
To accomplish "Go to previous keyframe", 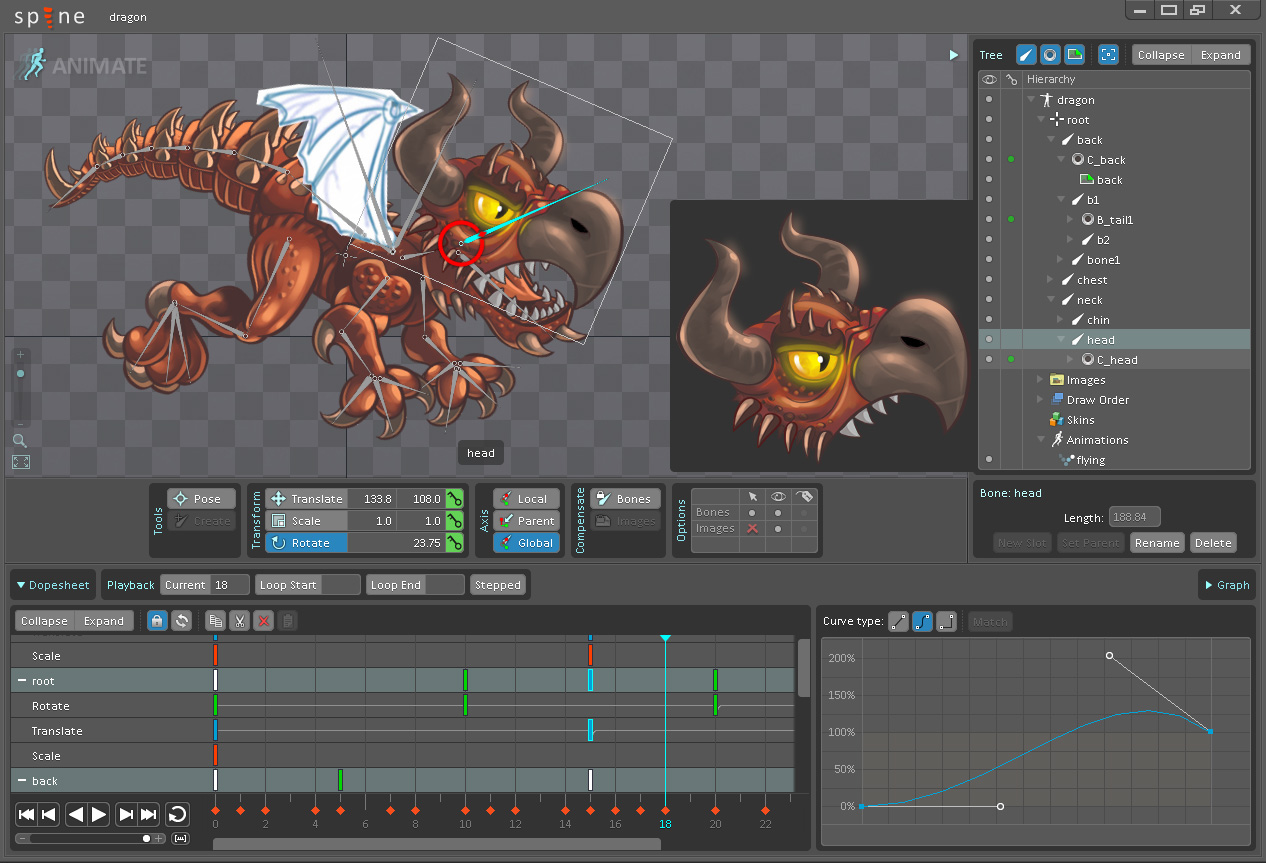I will (48, 814).
